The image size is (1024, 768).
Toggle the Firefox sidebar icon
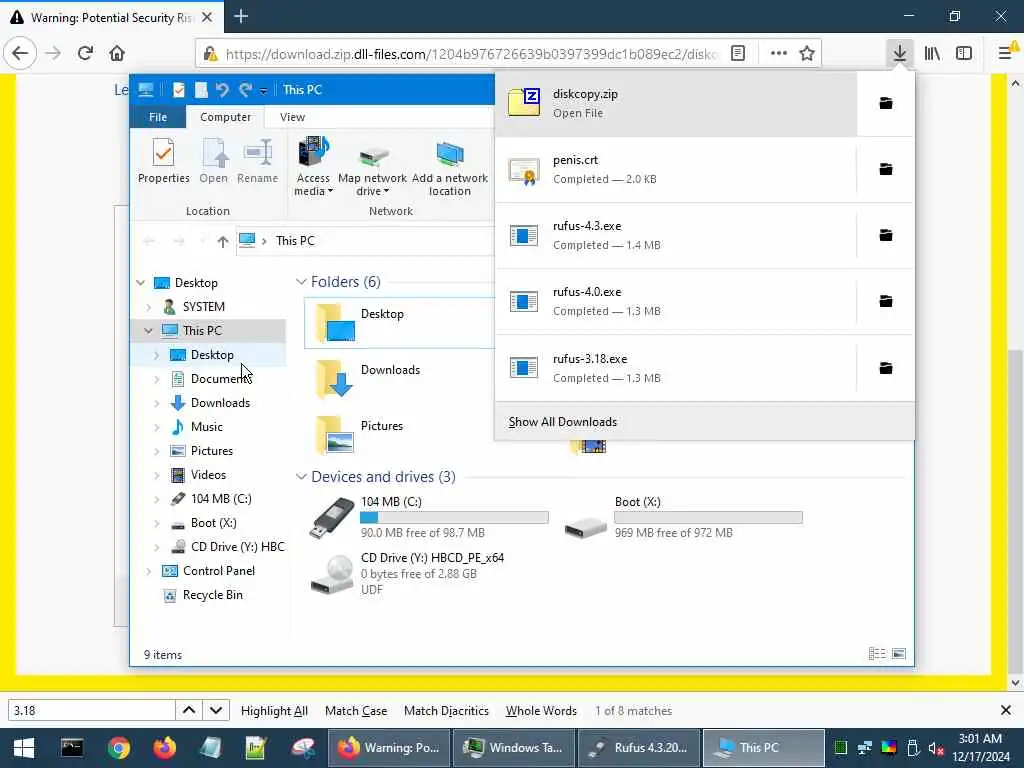[x=963, y=53]
